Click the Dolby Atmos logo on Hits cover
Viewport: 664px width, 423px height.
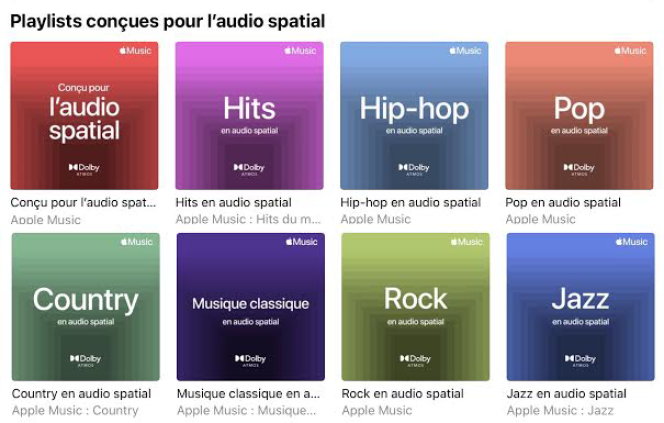pos(249,169)
